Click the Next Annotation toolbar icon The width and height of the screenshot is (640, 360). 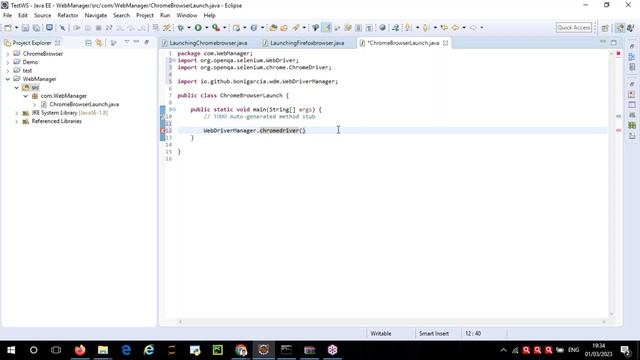pos(408,28)
